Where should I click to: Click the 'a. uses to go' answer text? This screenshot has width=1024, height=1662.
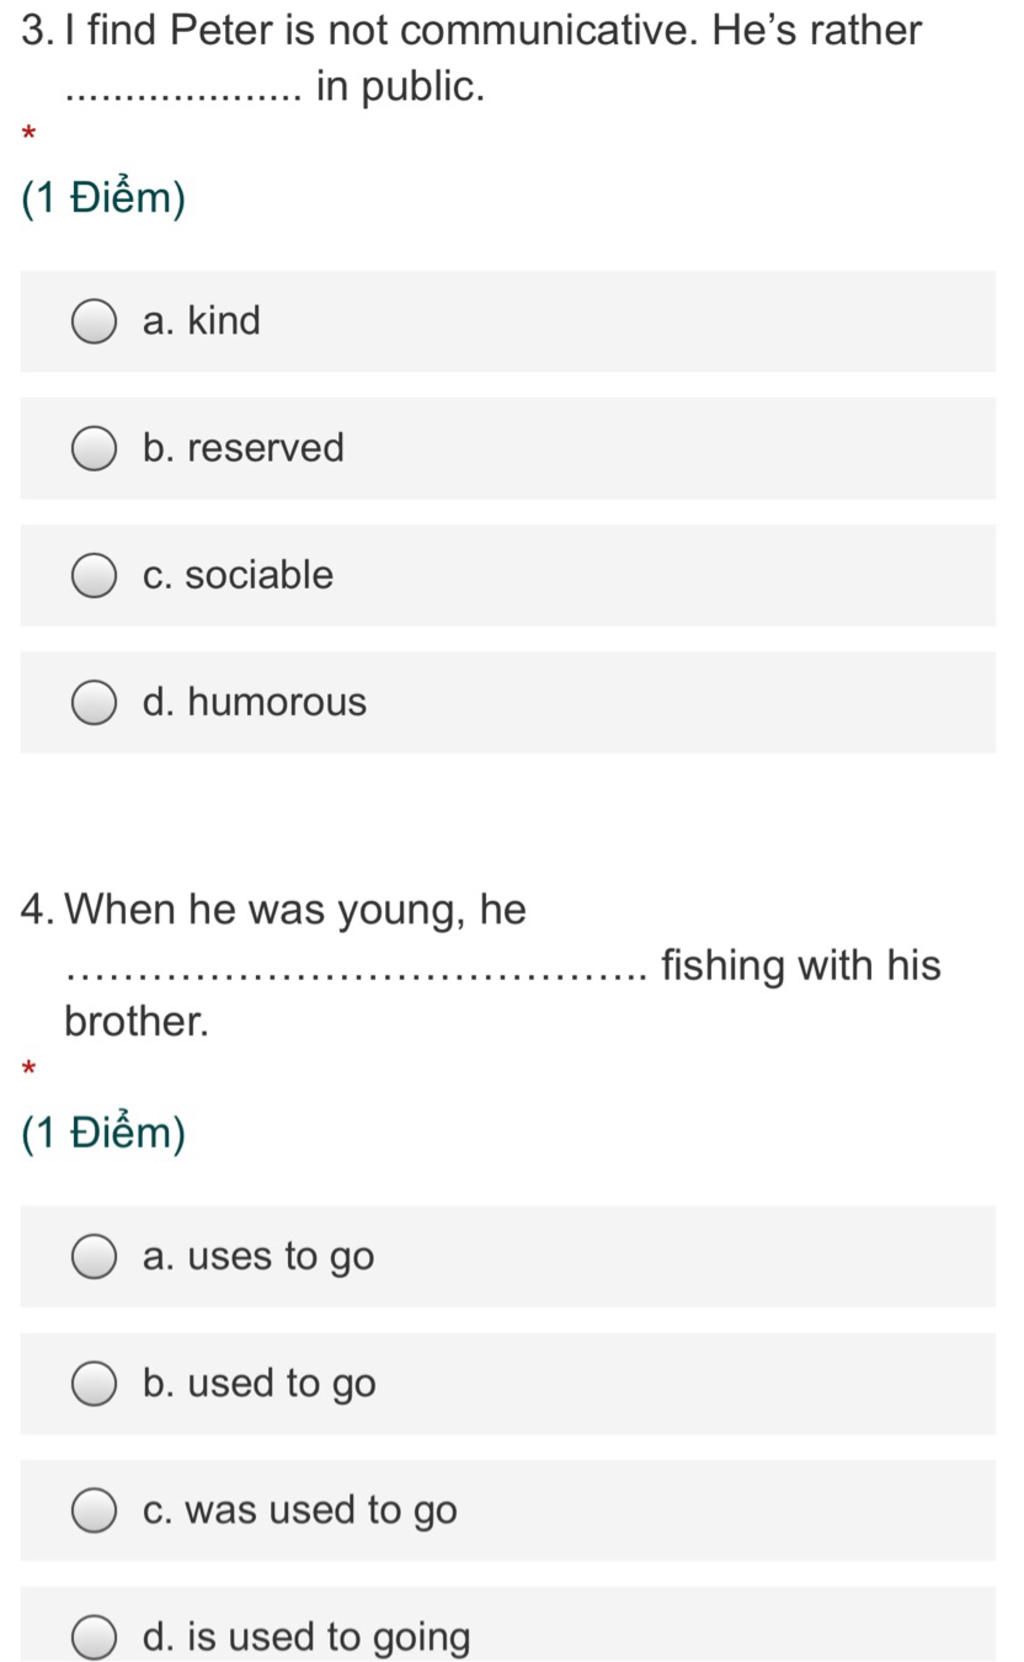pos(259,1257)
